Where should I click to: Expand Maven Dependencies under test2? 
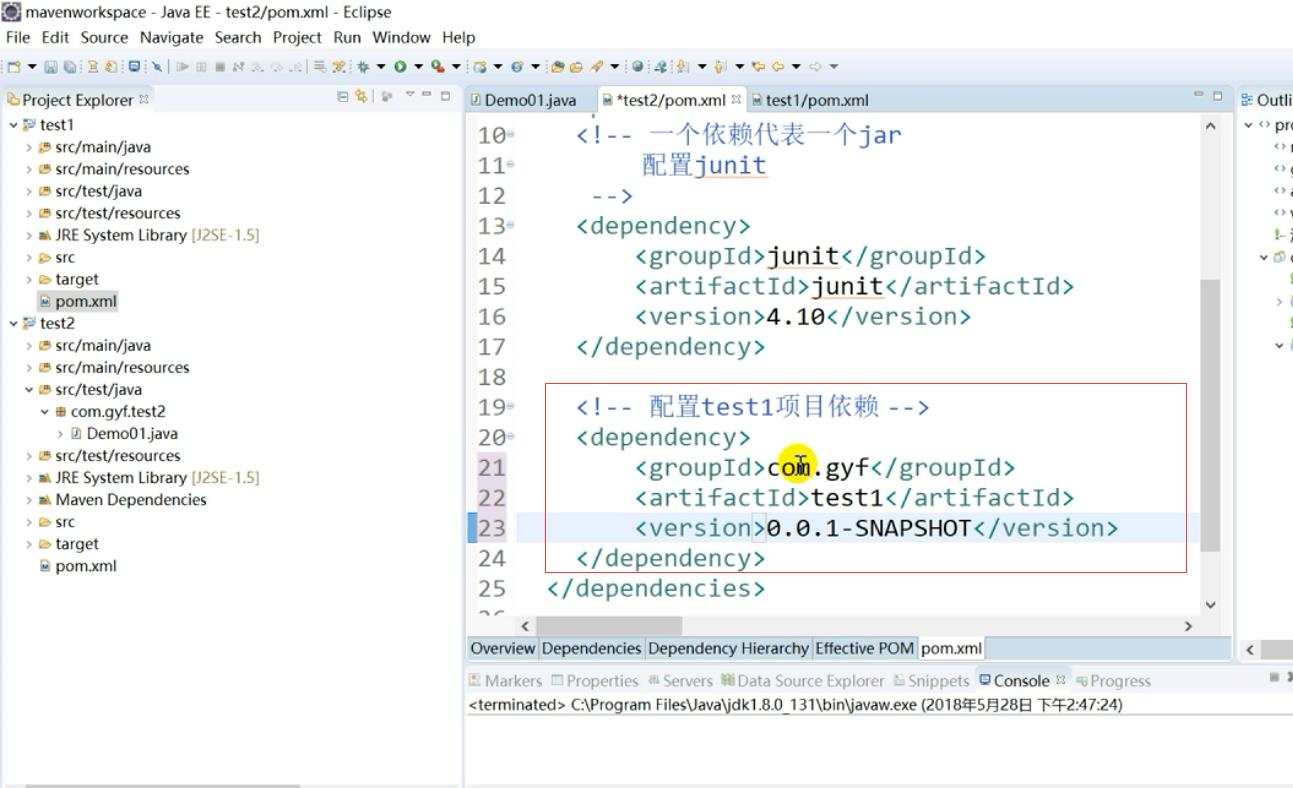pyautogui.click(x=29, y=499)
